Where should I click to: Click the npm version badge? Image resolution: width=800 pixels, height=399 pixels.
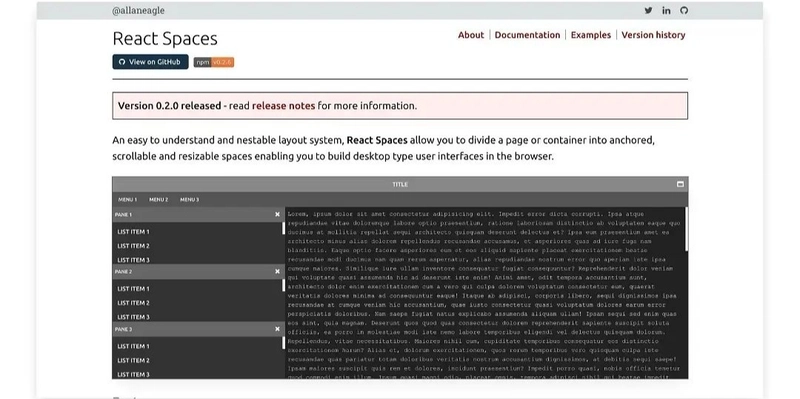pos(214,62)
